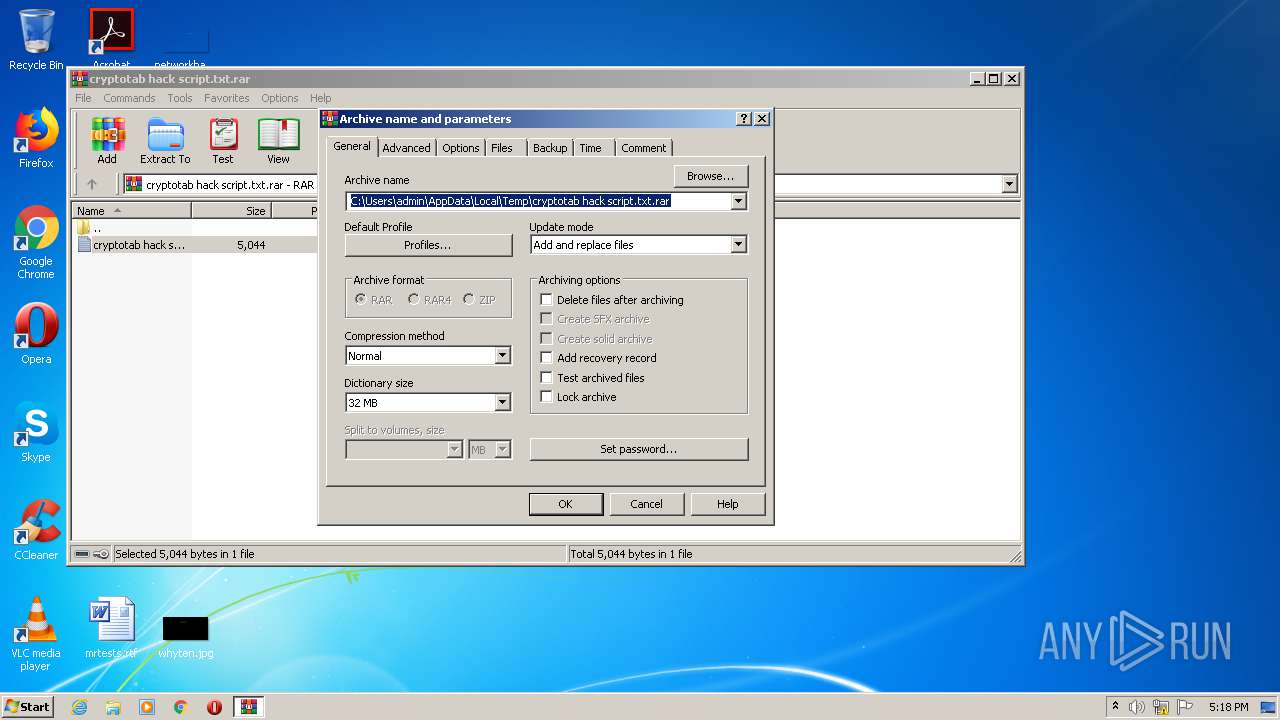Viewport: 1280px width, 720px height.
Task: Check Lock archive option
Action: [546, 397]
